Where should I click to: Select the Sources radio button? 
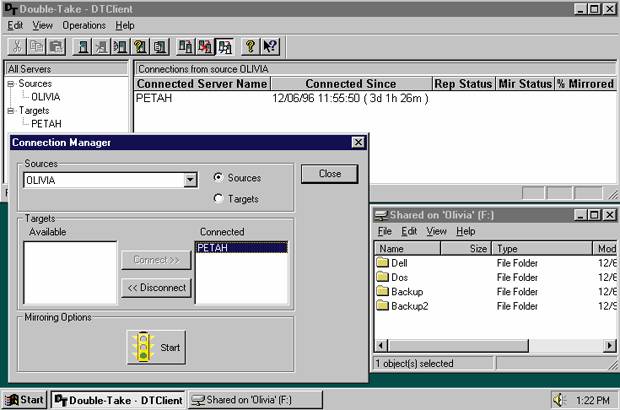coord(219,178)
